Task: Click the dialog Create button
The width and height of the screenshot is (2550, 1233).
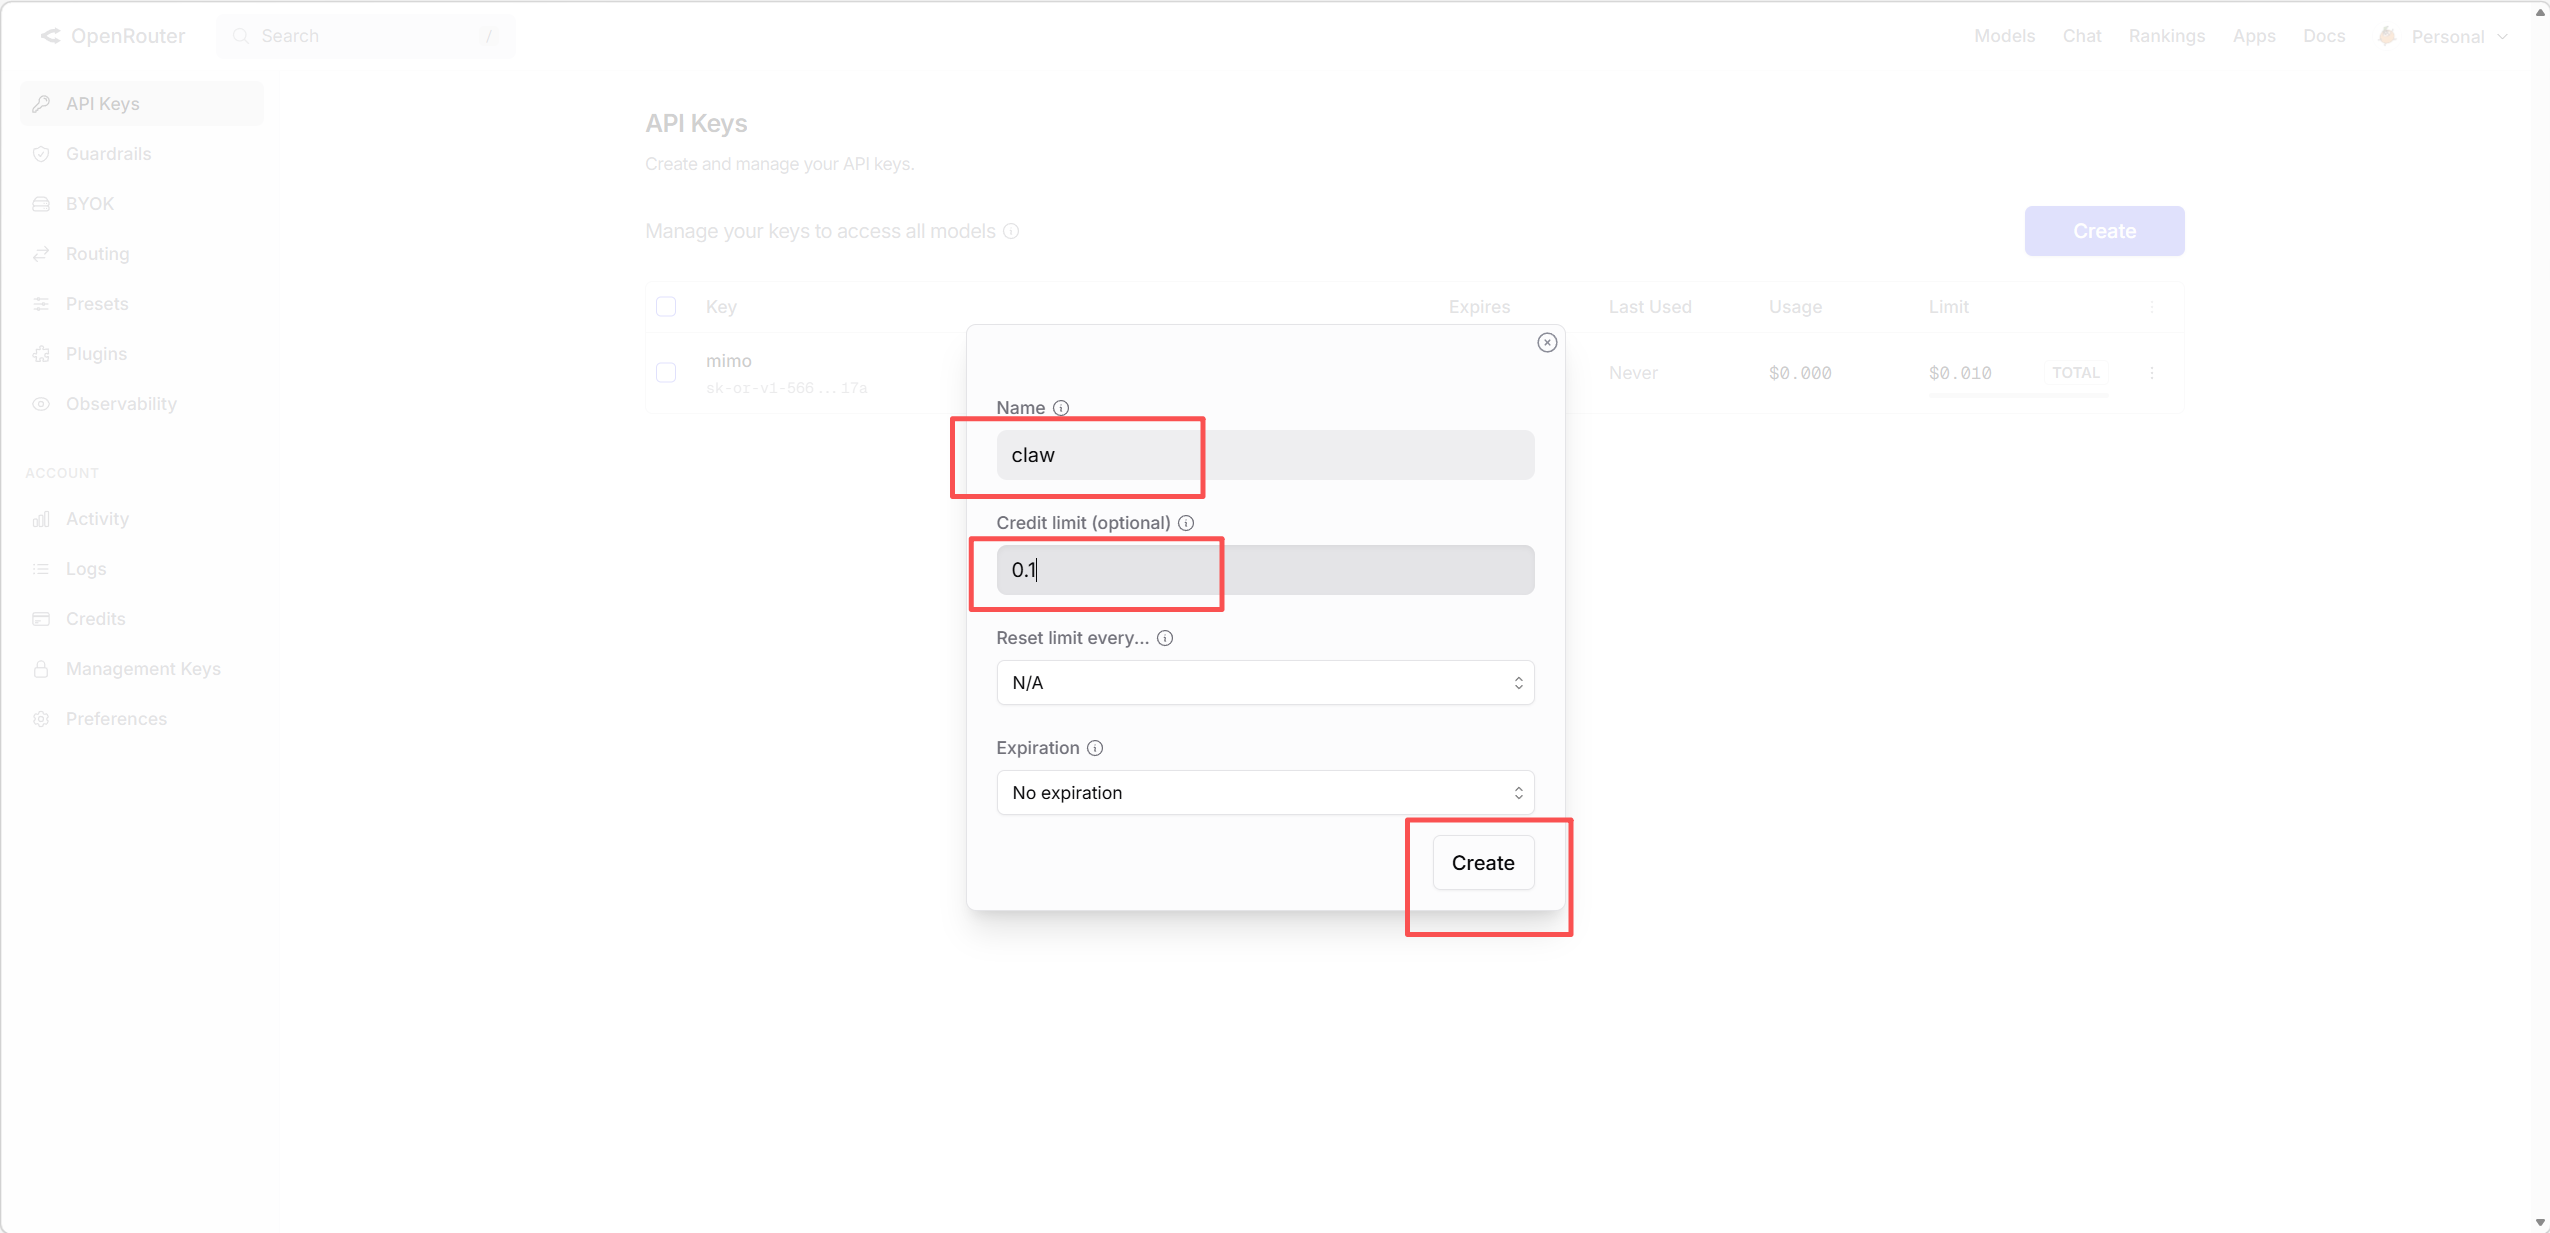Action: (1483, 863)
